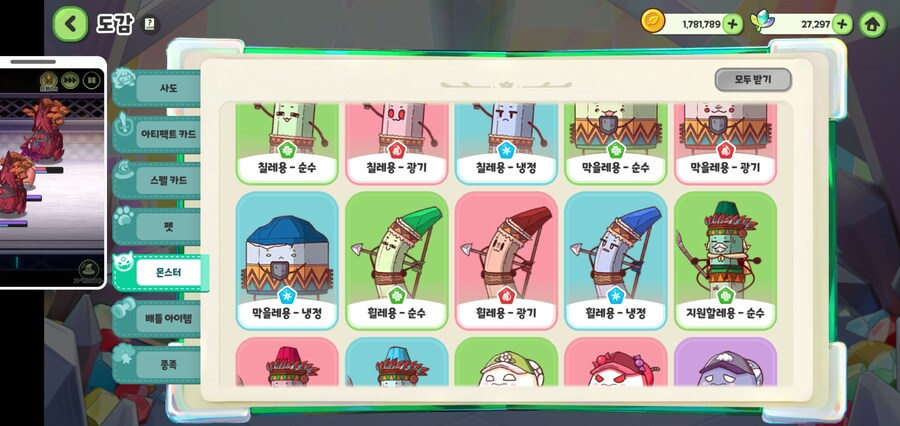Viewport: 900px width, 426px height.
Task: Click the gem crystal currency icon
Action: 763,22
